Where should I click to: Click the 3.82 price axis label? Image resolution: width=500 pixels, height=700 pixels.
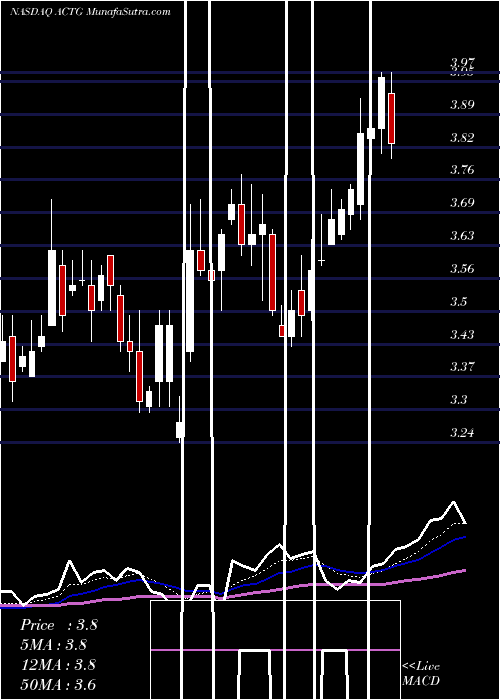point(462,138)
